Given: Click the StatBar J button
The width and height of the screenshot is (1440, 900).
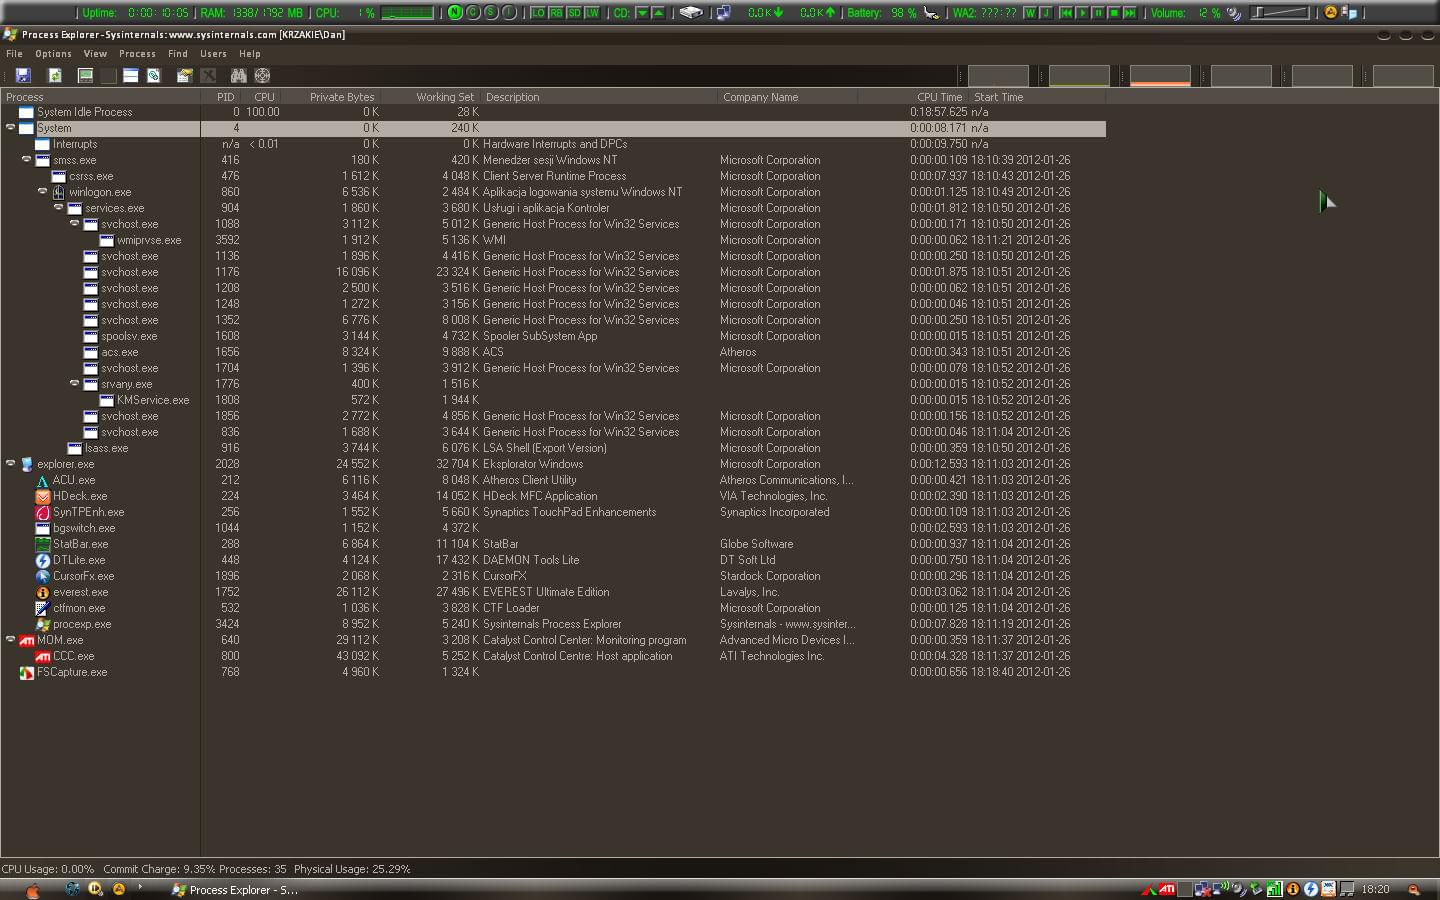Looking at the screenshot, I should pos(1046,13).
